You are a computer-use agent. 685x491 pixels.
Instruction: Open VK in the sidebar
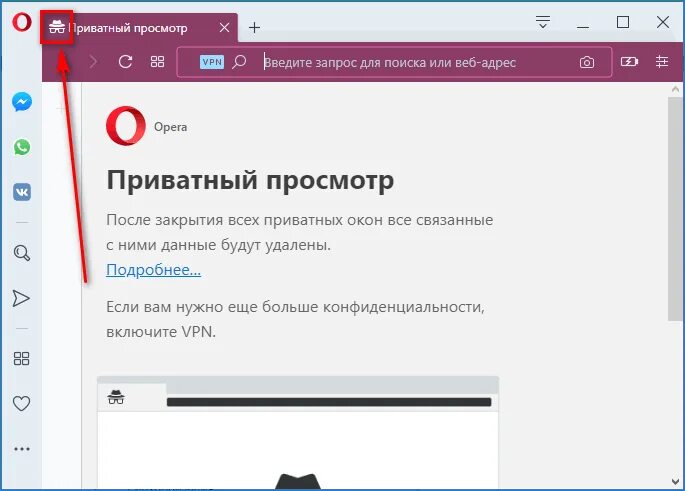click(x=22, y=192)
